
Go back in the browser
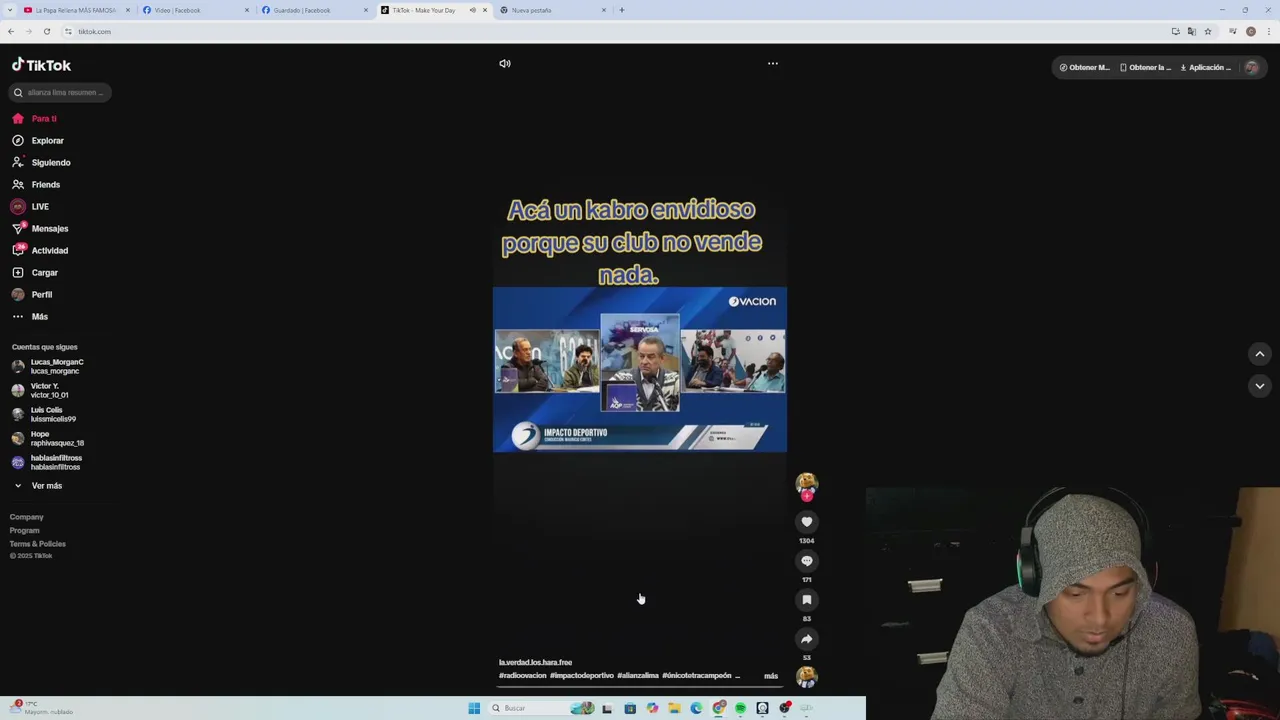[10, 31]
